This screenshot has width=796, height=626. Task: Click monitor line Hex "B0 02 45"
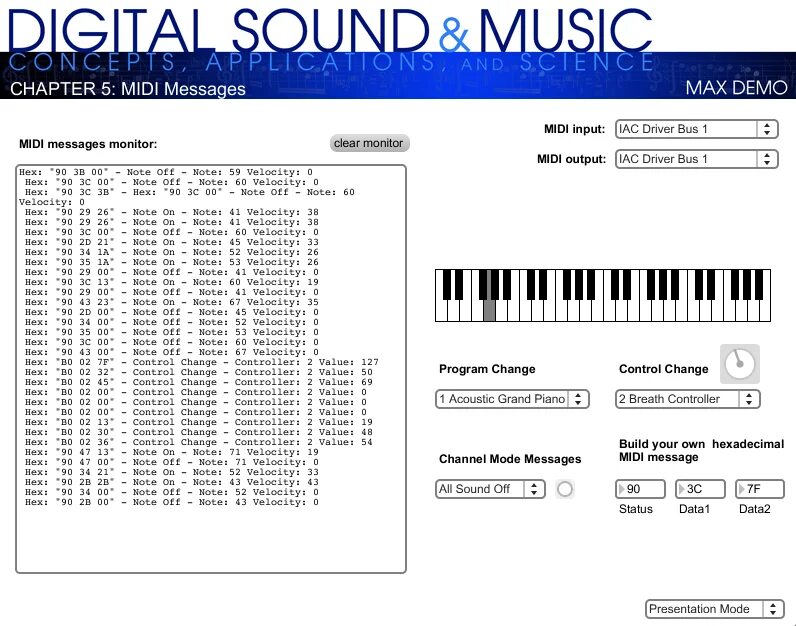tap(198, 382)
